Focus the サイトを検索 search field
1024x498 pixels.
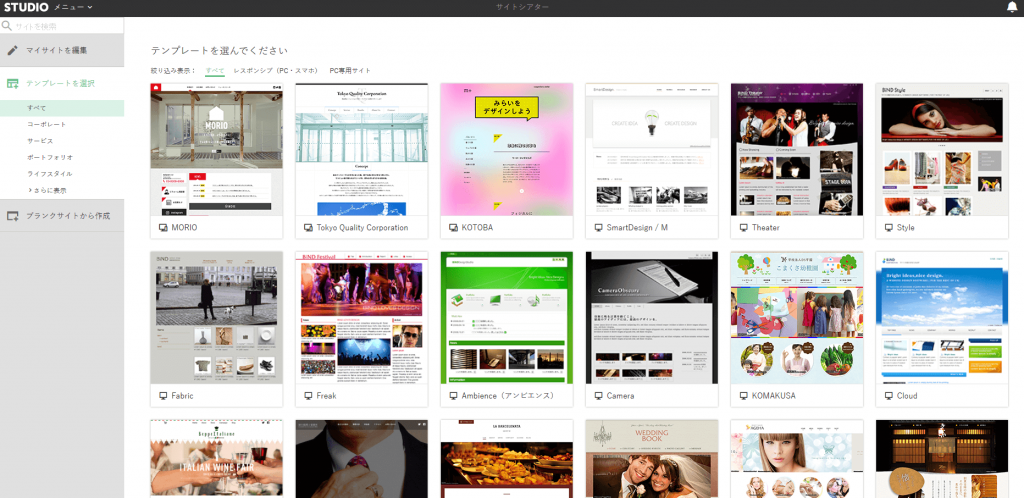tap(62, 26)
